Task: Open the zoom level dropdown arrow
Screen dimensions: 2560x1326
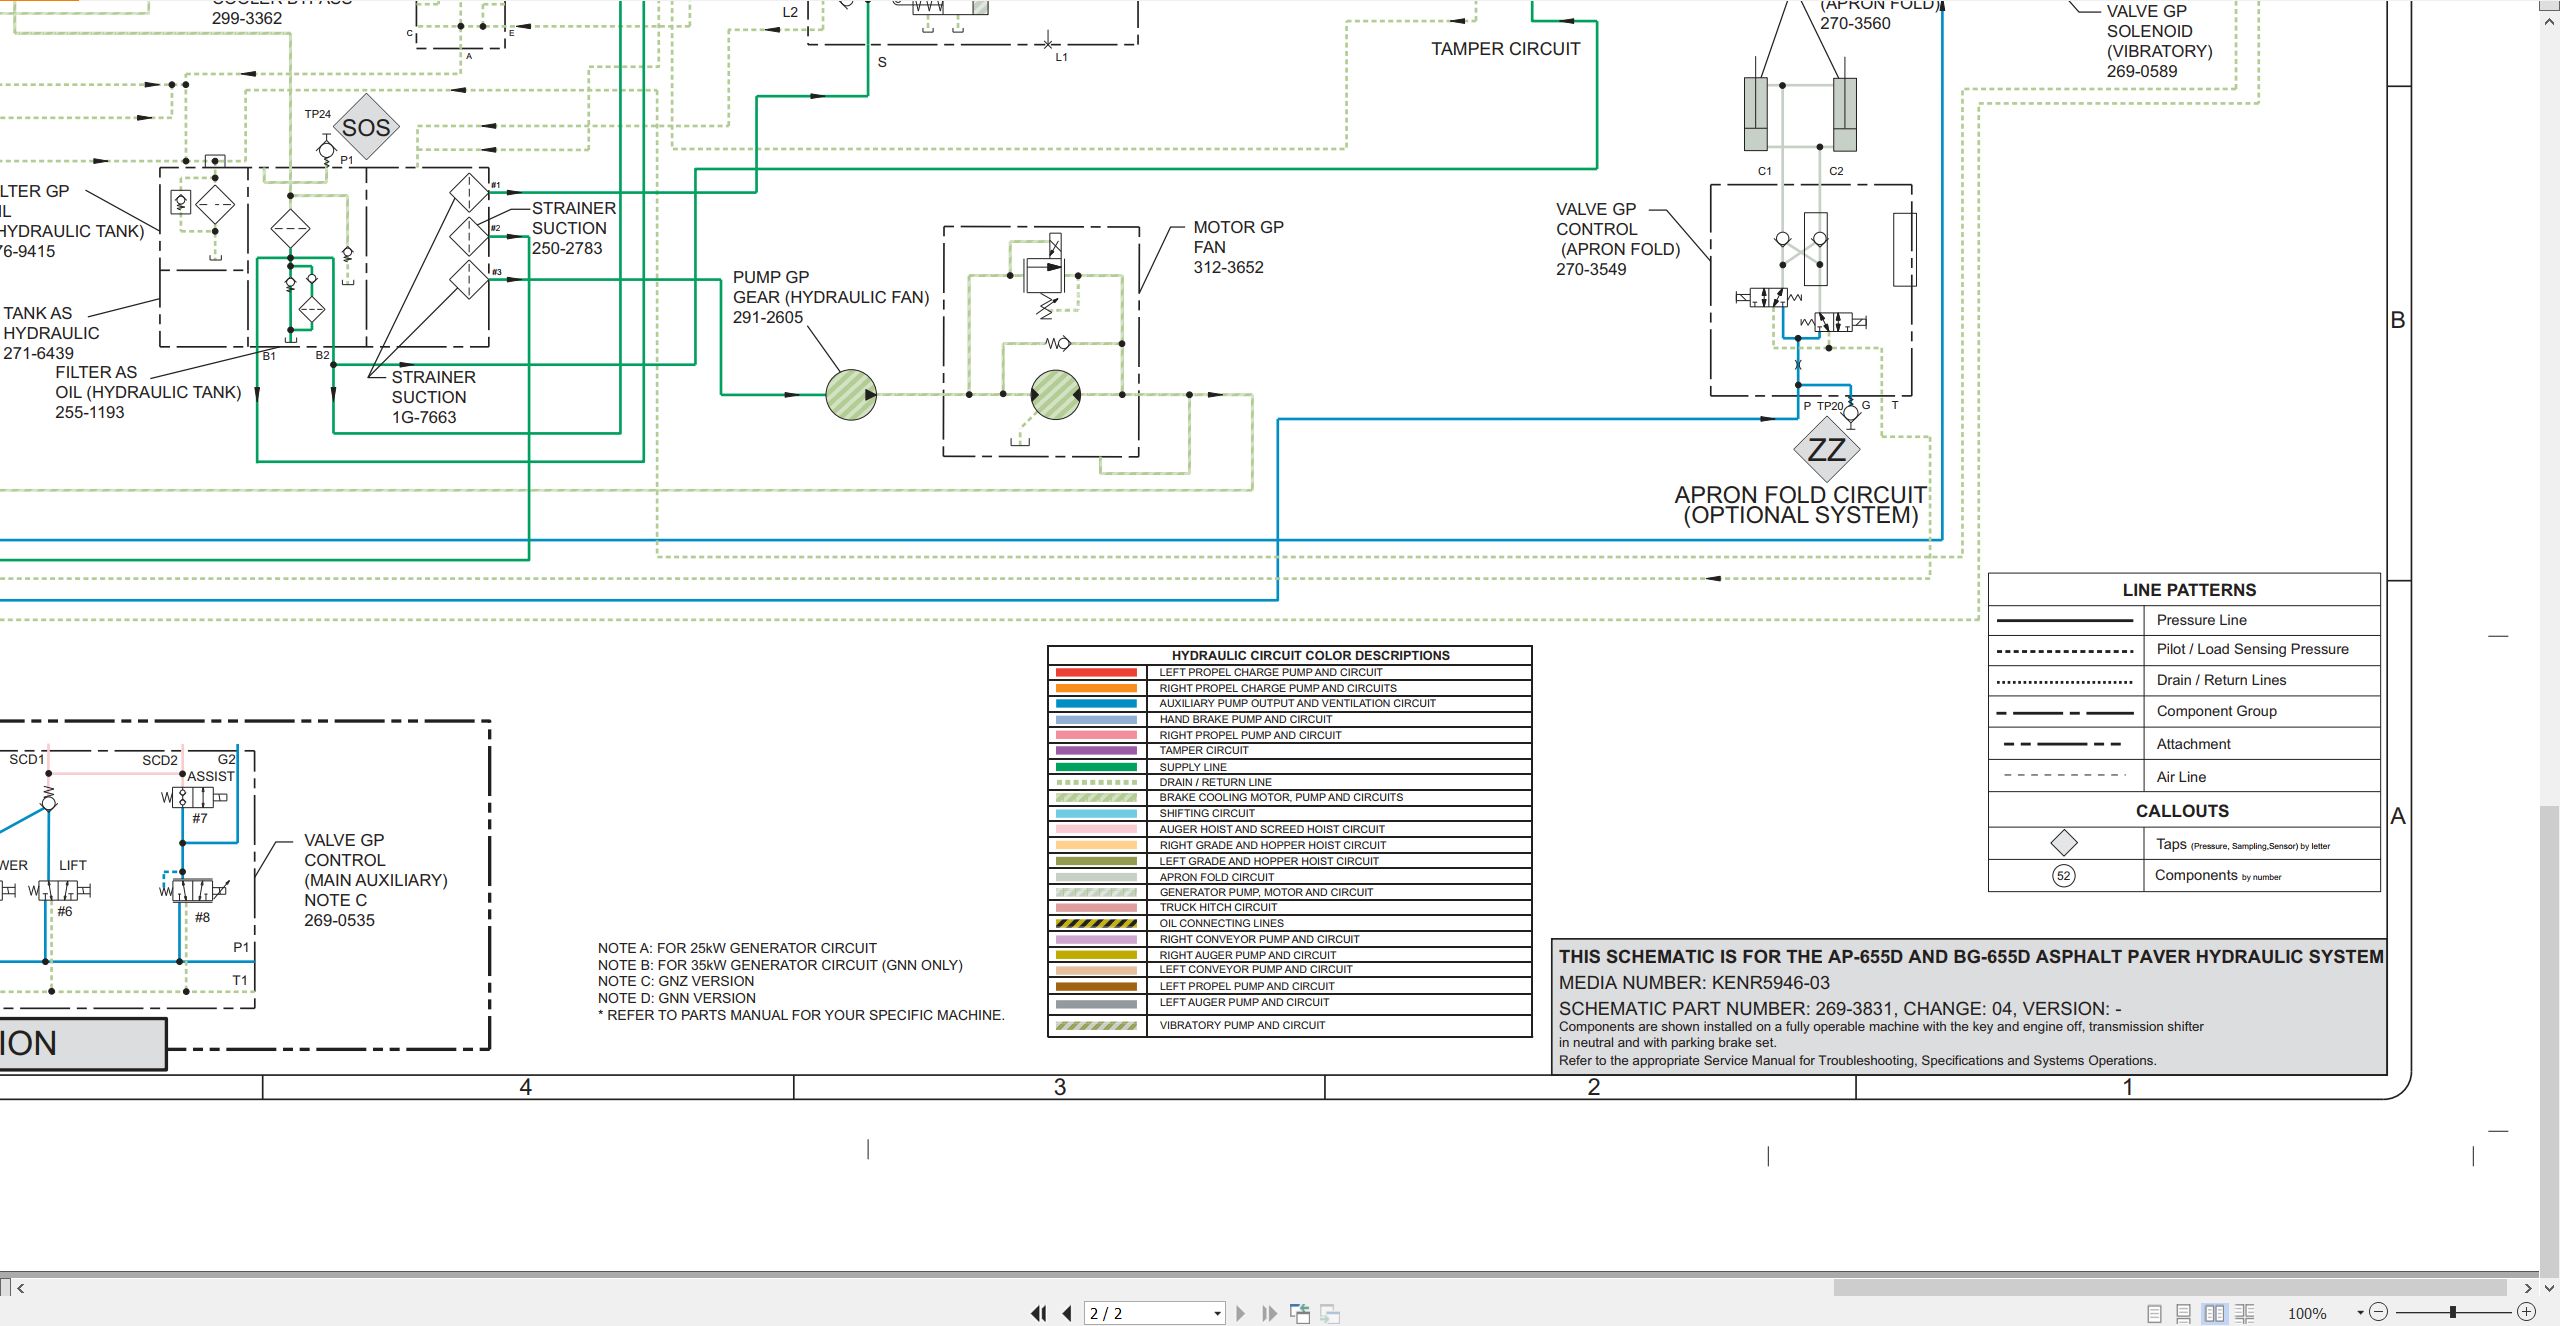Action: [2360, 1312]
